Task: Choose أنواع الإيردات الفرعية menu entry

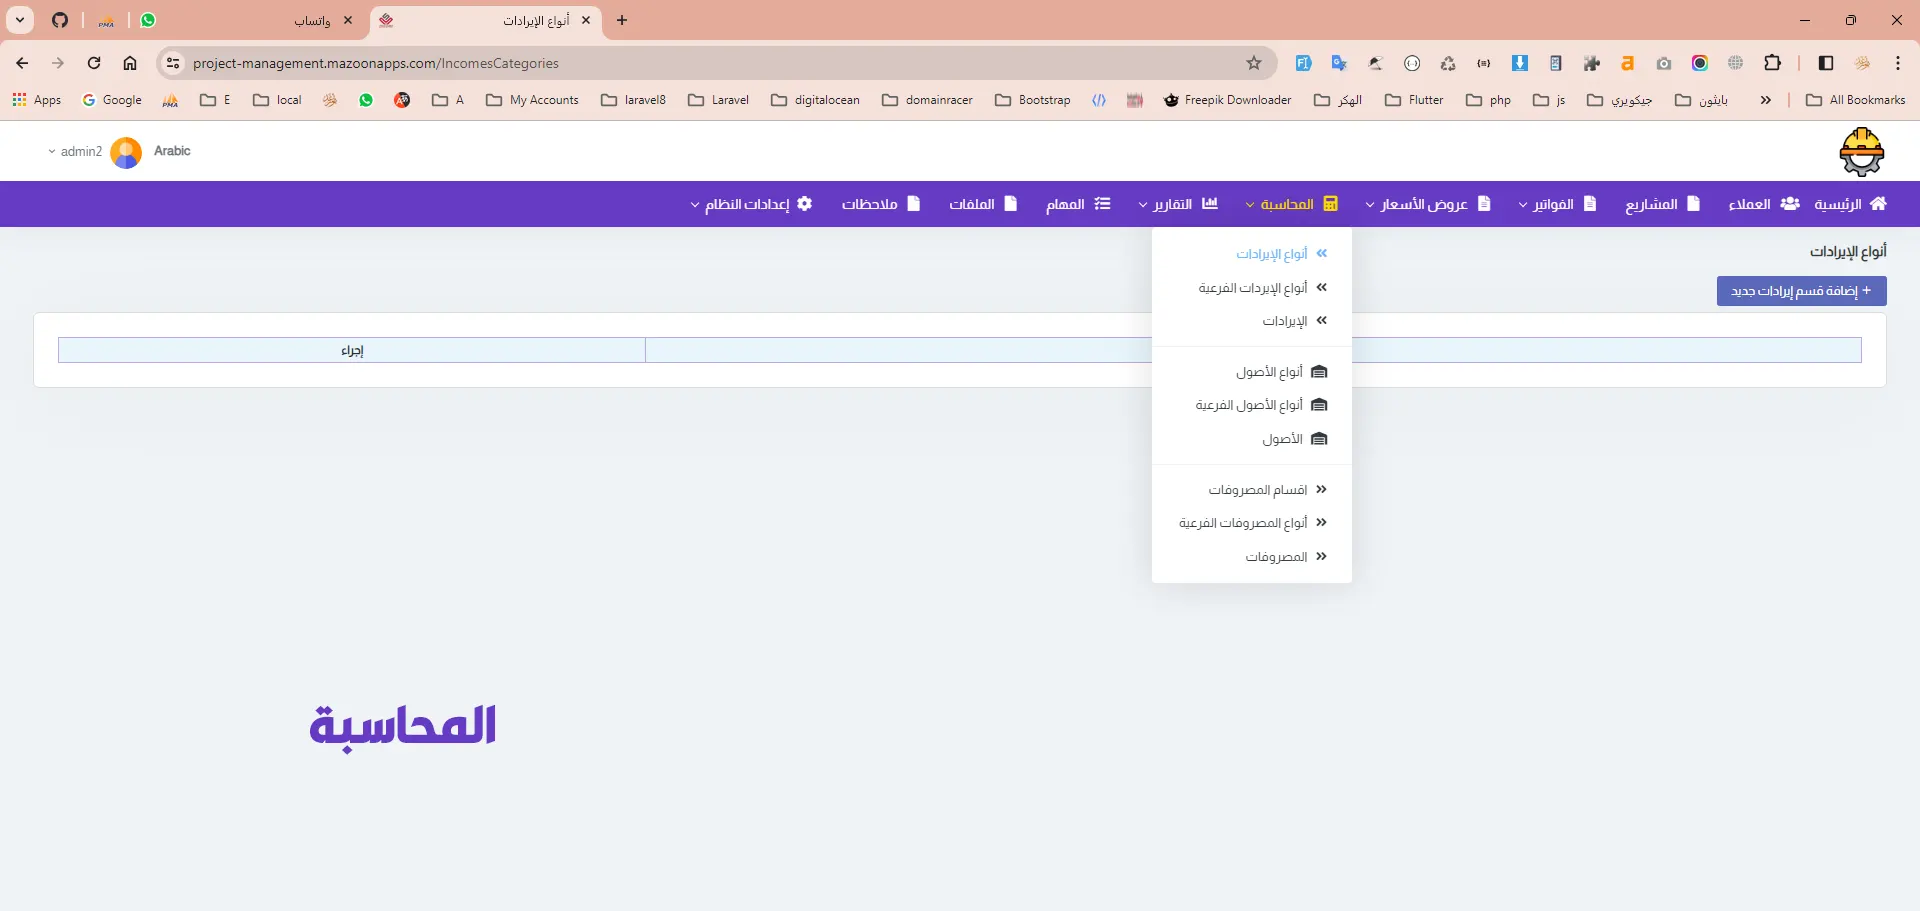Action: click(x=1253, y=288)
